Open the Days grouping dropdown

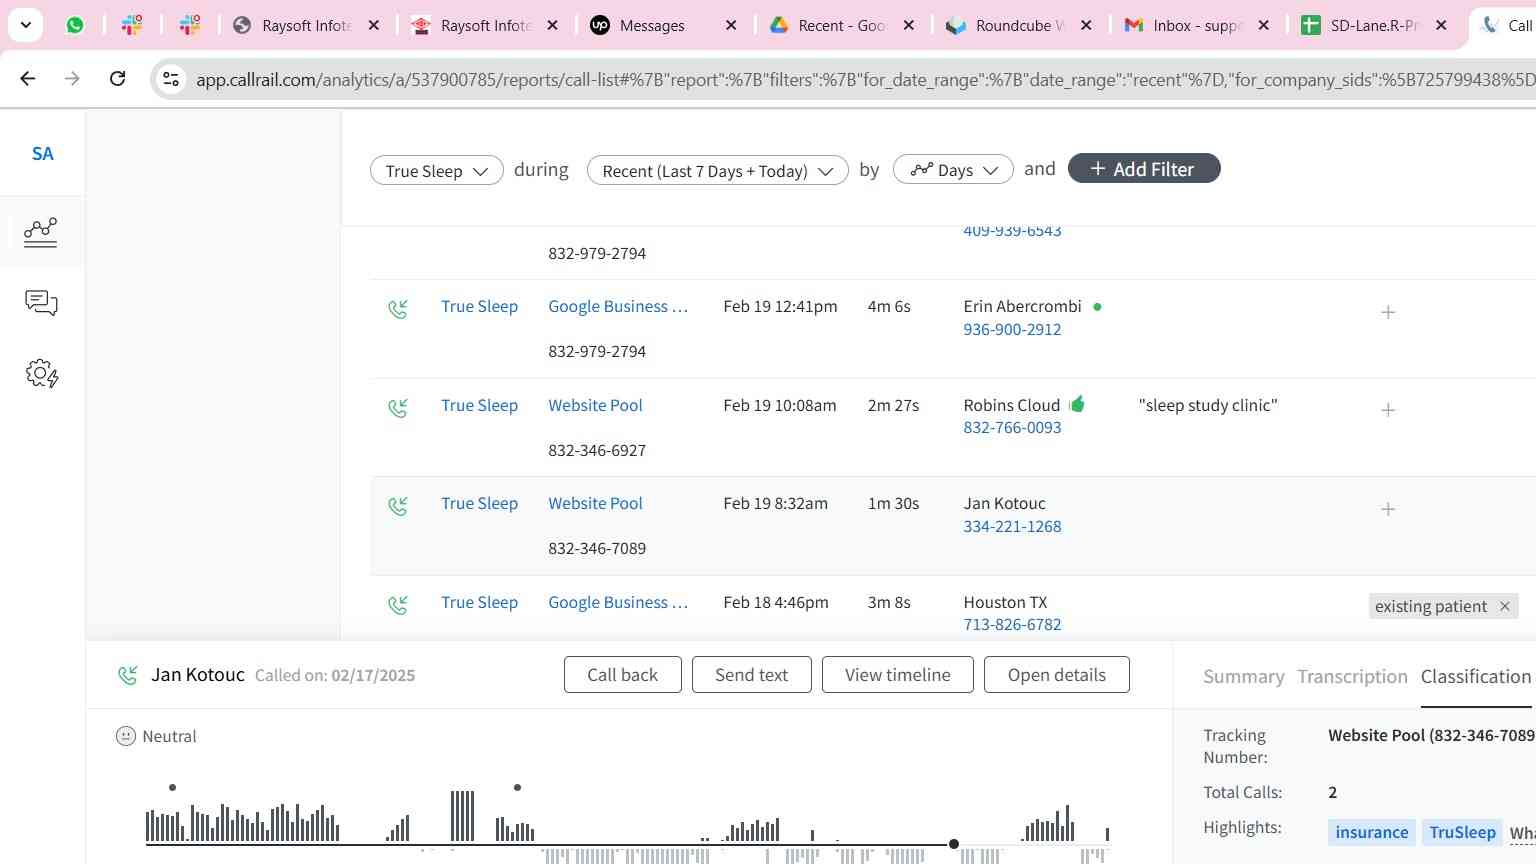point(953,170)
